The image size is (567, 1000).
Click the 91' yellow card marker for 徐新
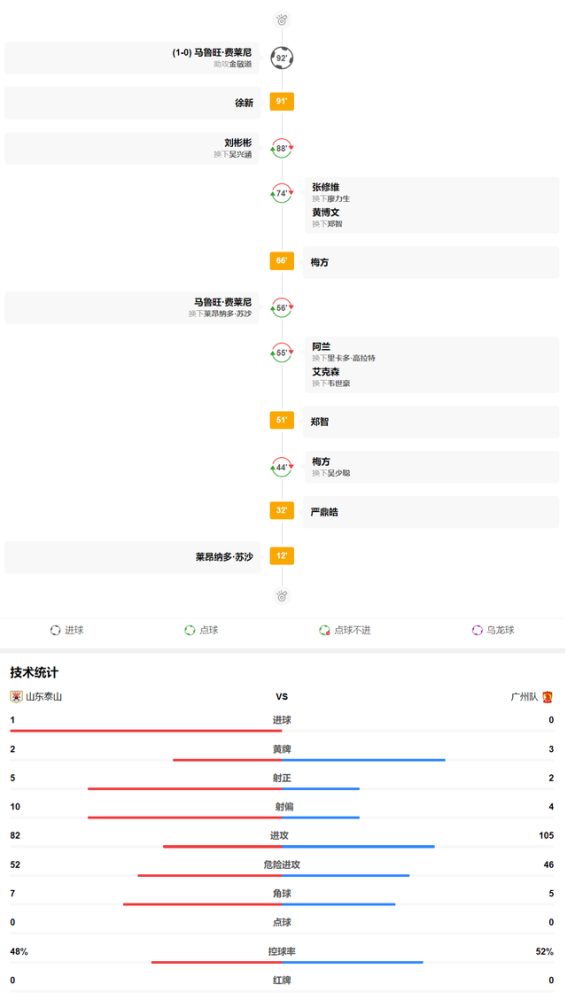click(282, 101)
